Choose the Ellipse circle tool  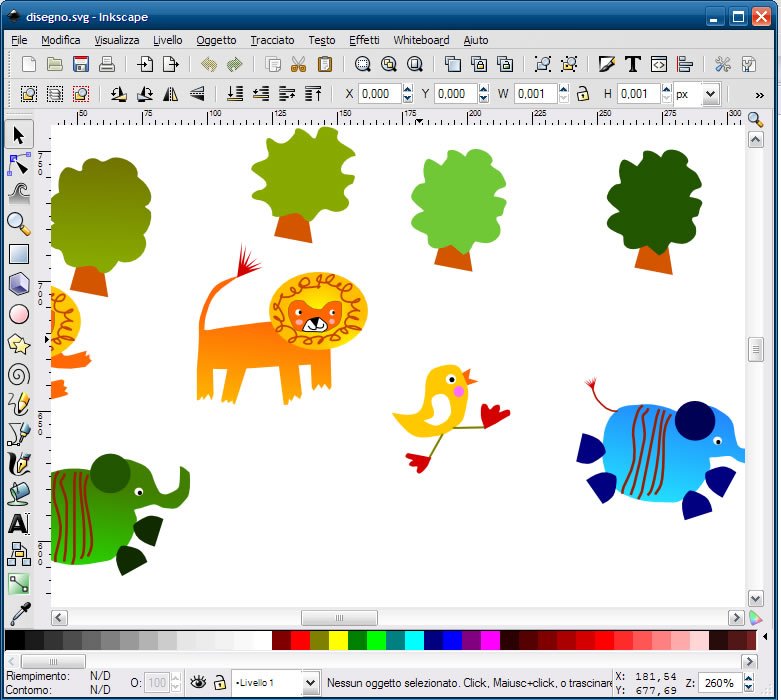point(18,314)
